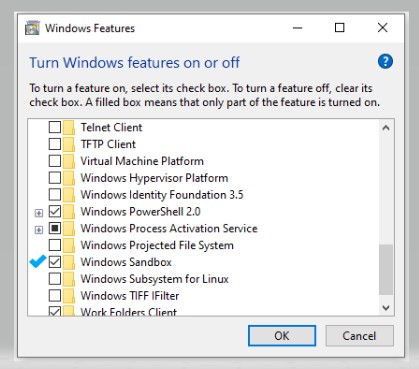Select the Telnet Client label
Screen dimensions: 419x369
point(111,127)
